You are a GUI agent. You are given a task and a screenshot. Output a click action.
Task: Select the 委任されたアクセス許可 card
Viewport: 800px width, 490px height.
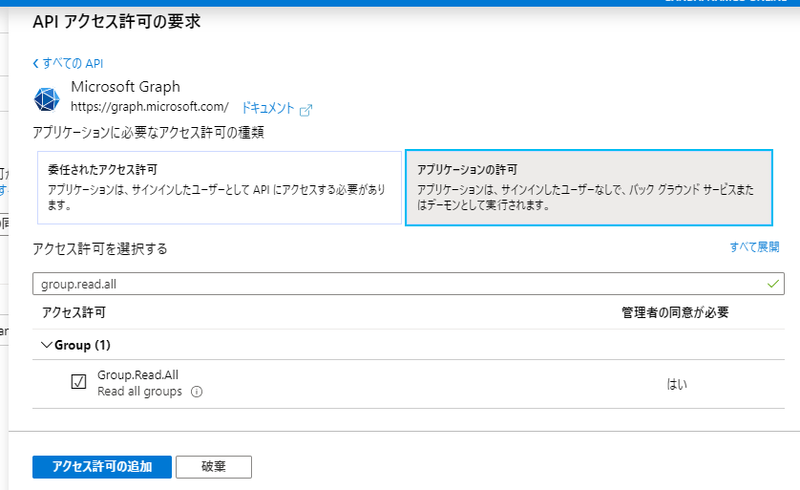(x=219, y=187)
